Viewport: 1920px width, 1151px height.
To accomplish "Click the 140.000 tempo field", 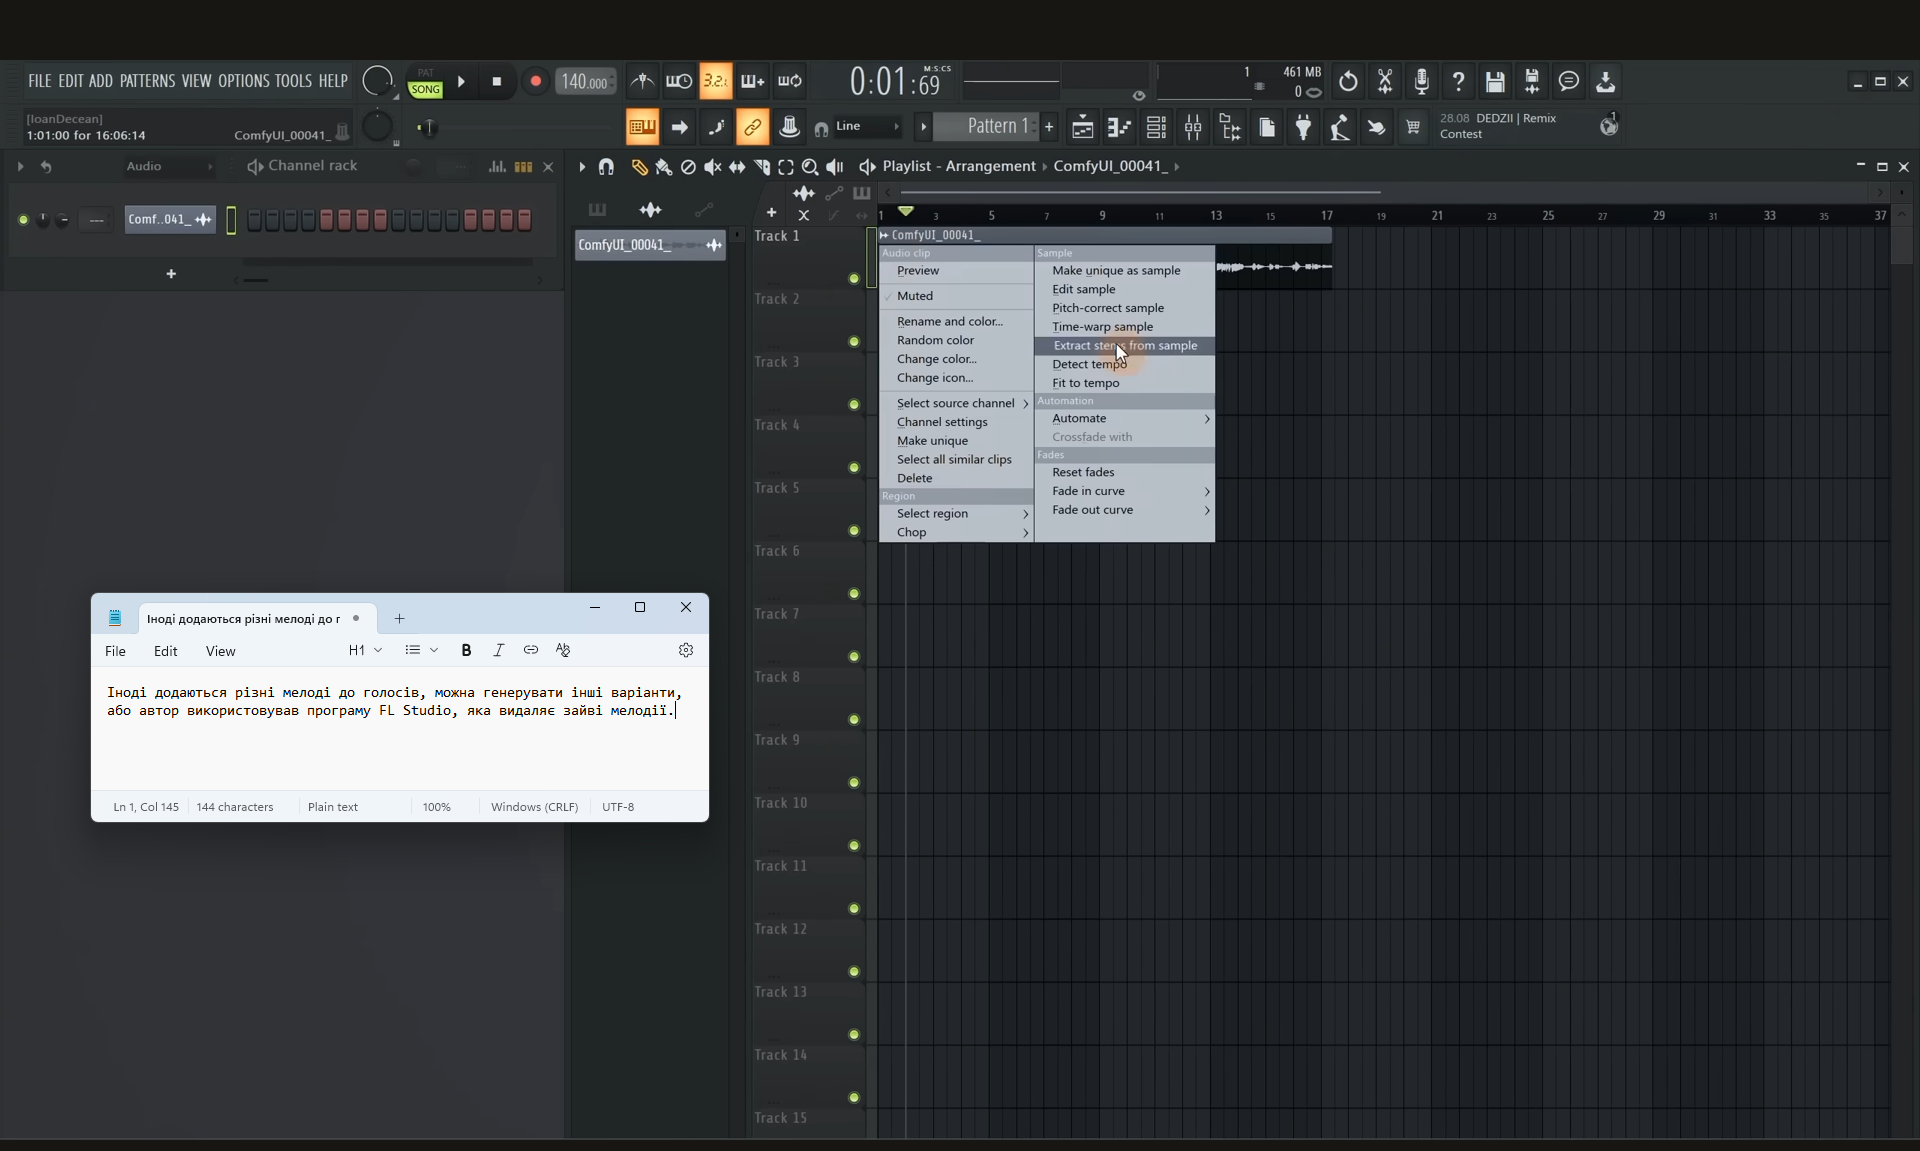I will coord(585,82).
